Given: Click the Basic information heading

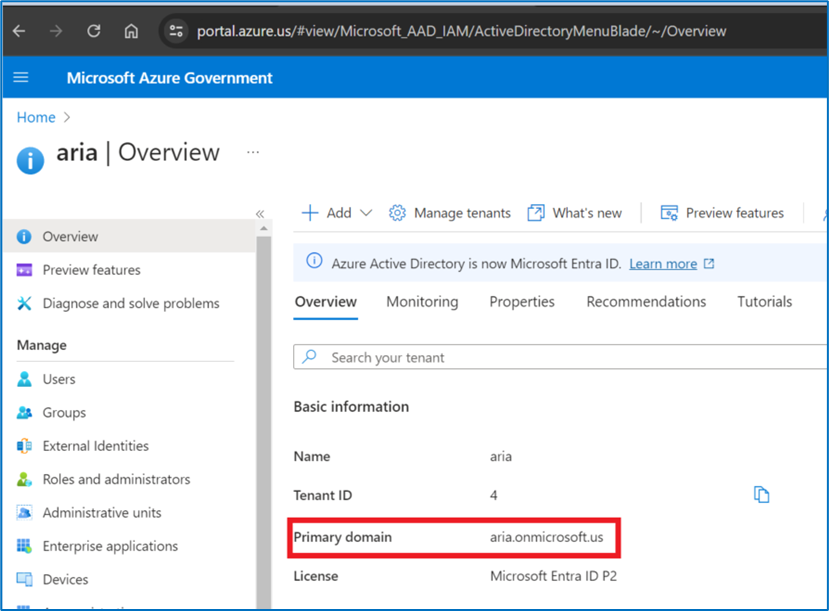Looking at the screenshot, I should coord(351,406).
